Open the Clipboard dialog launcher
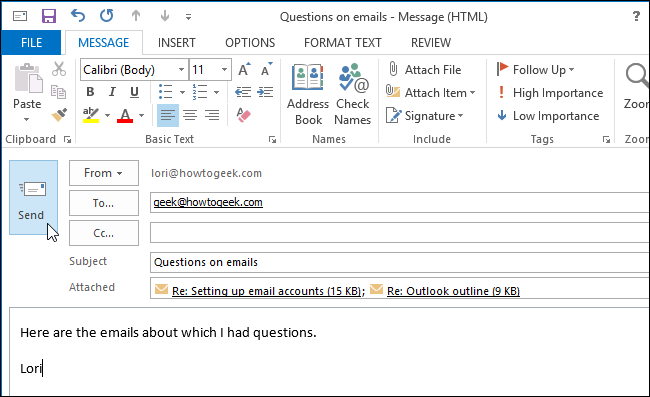Viewport: 650px width, 397px height. (x=67, y=140)
